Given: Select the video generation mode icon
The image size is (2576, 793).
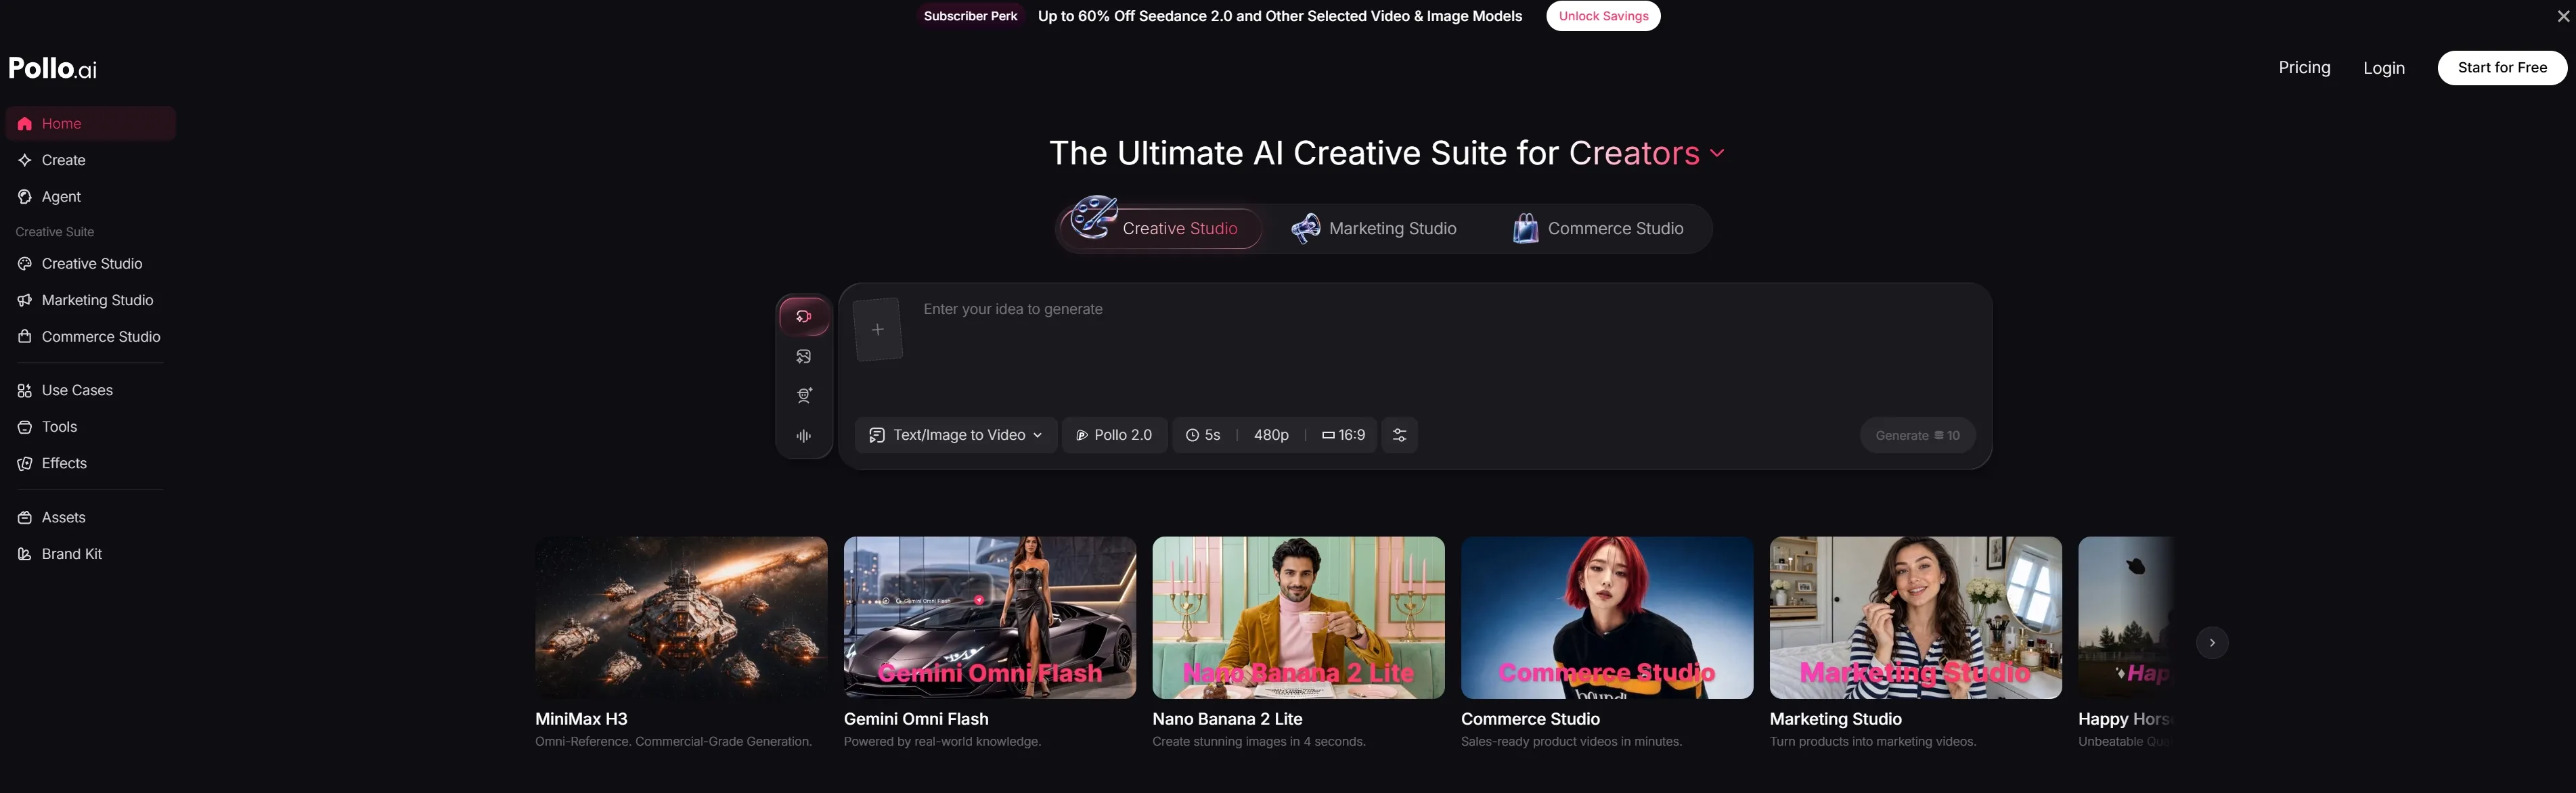Looking at the screenshot, I should [804, 316].
